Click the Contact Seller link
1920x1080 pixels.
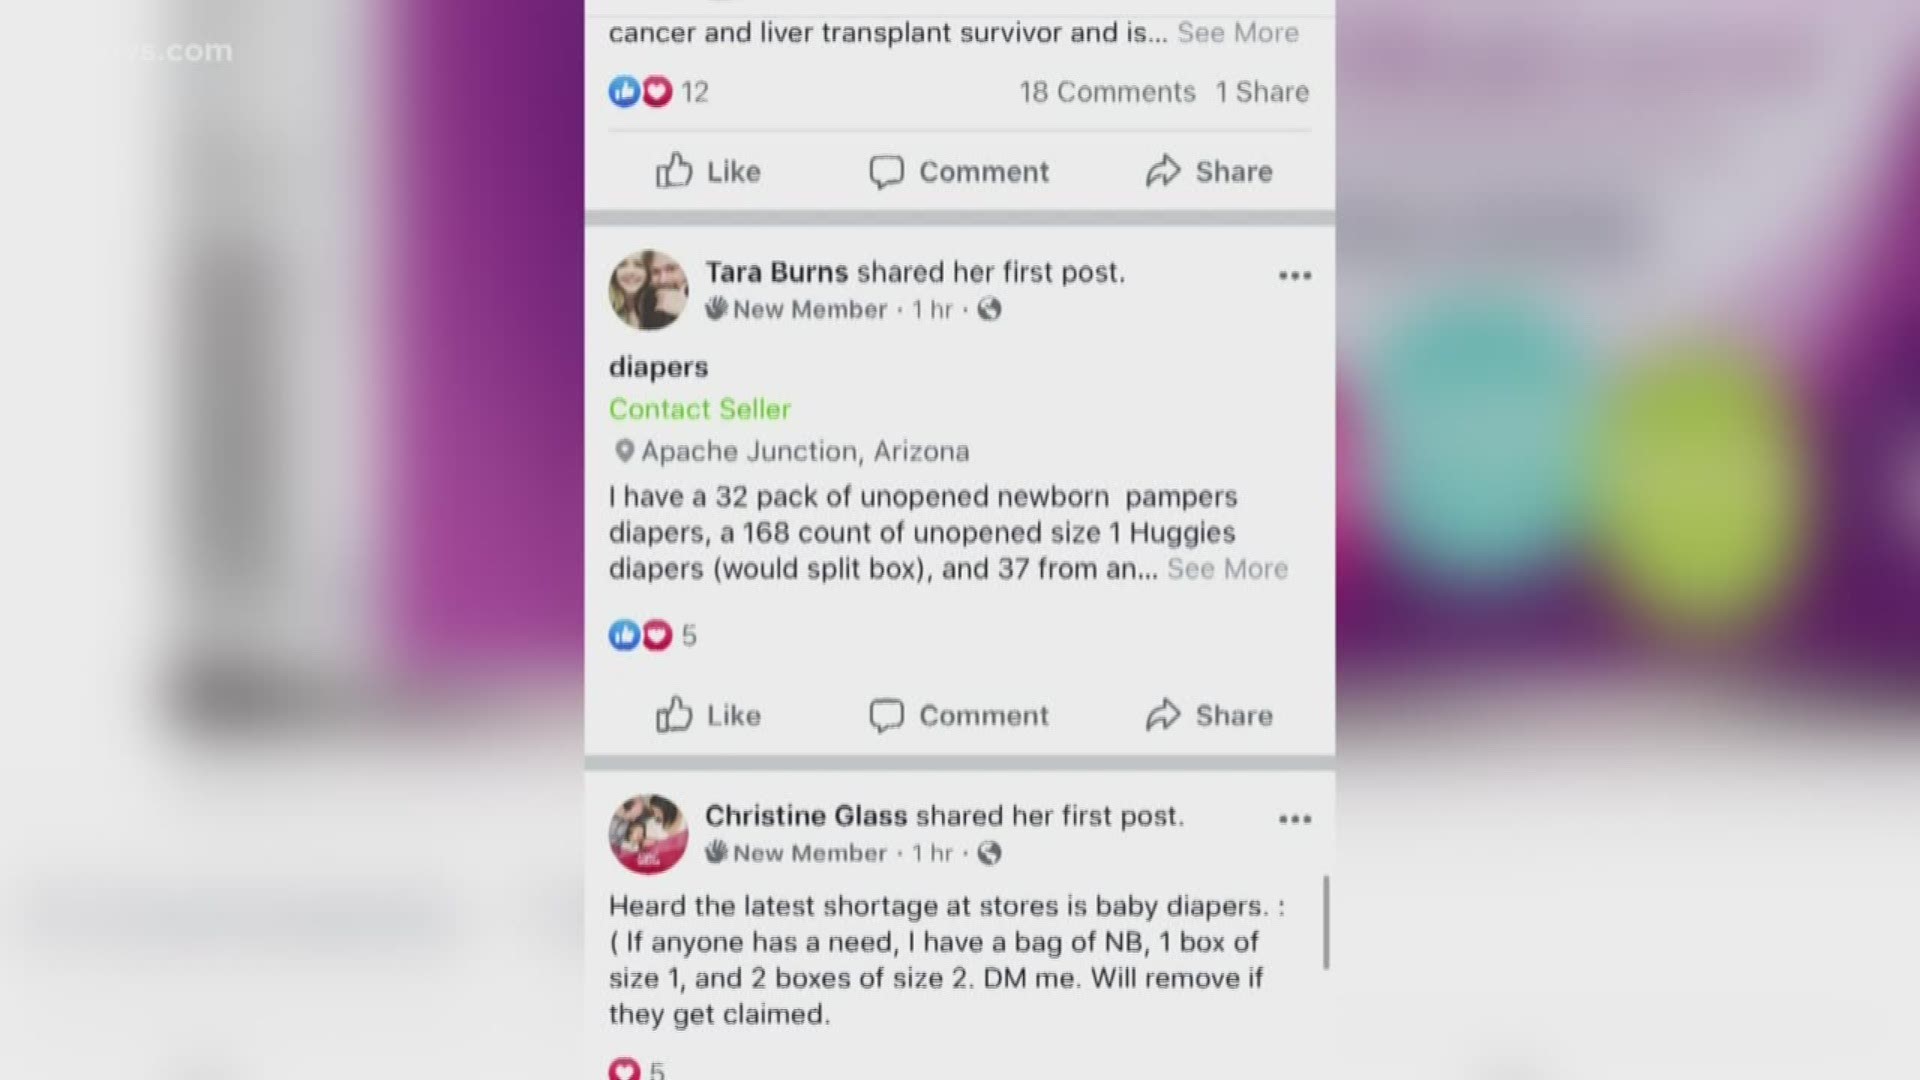pos(700,409)
